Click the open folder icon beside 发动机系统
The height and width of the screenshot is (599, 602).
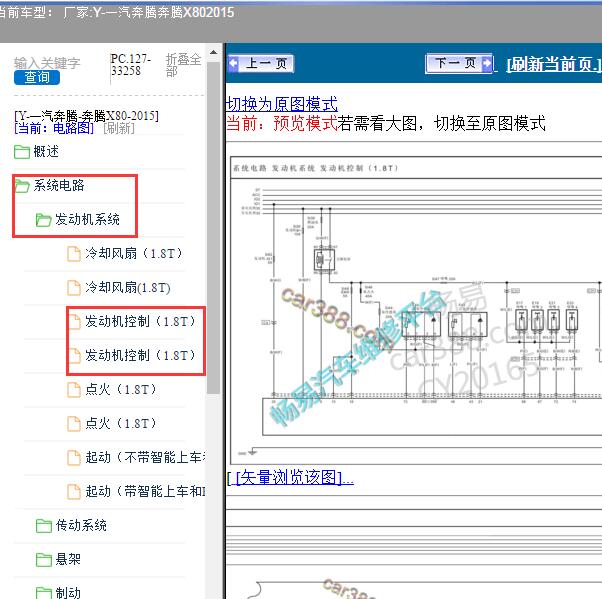click(x=43, y=220)
